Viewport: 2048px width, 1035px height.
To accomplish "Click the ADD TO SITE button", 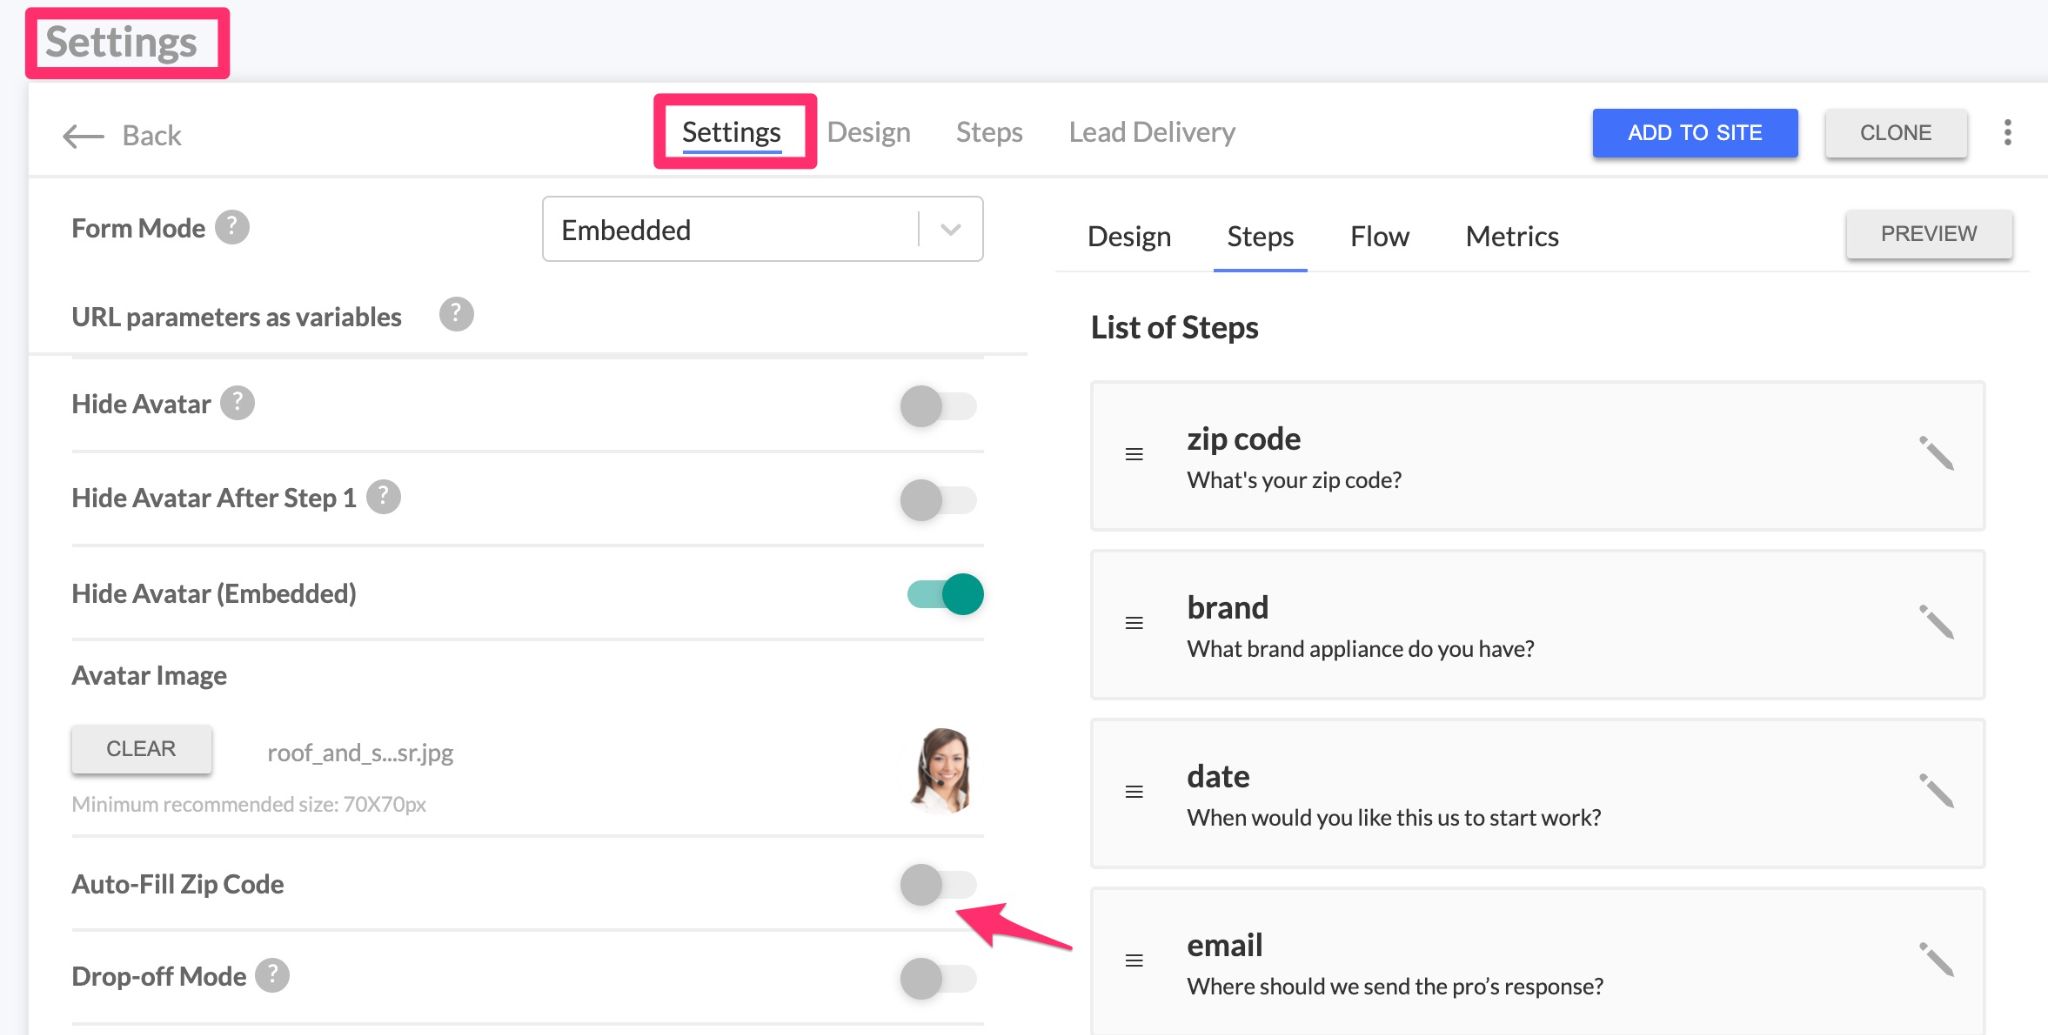I will coord(1694,133).
